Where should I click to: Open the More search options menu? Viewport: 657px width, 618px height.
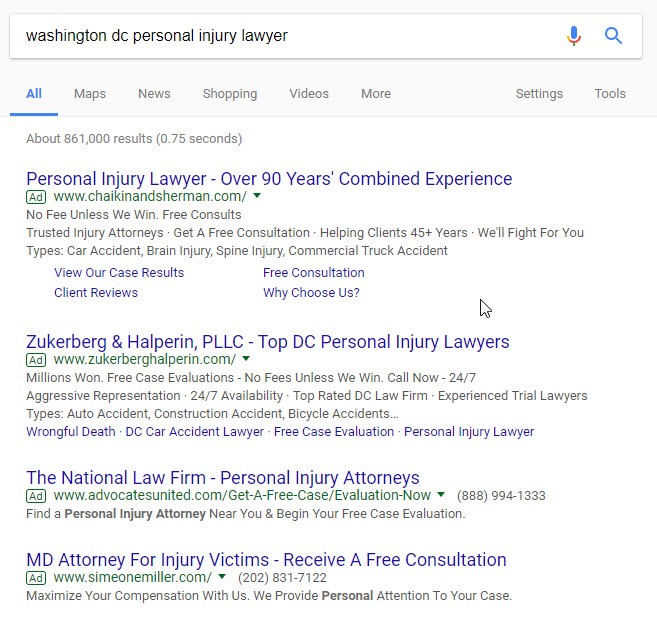(x=376, y=93)
